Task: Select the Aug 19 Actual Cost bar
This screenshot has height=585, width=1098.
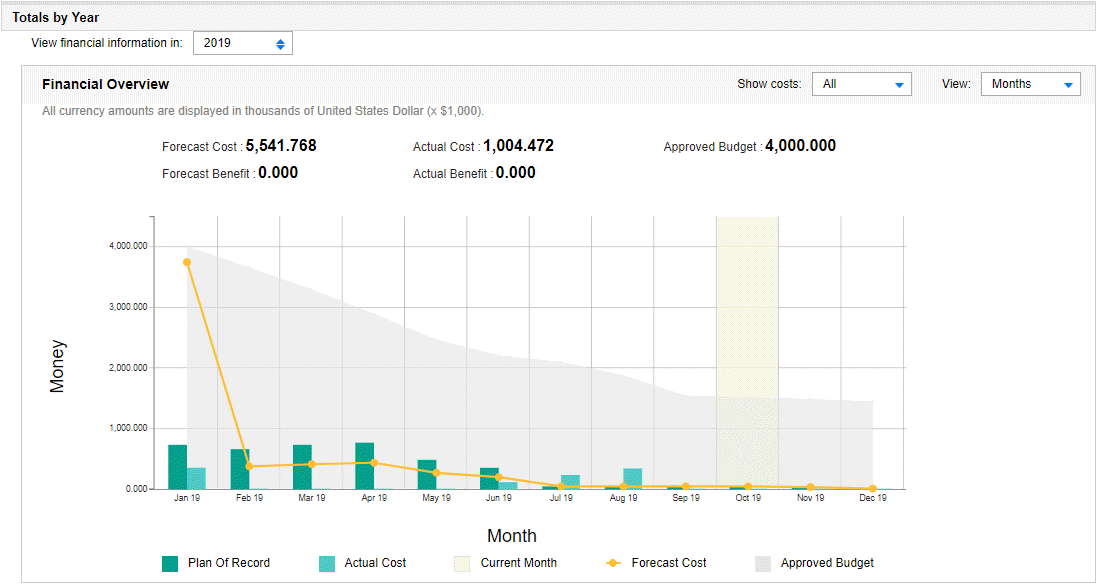Action: coord(632,478)
